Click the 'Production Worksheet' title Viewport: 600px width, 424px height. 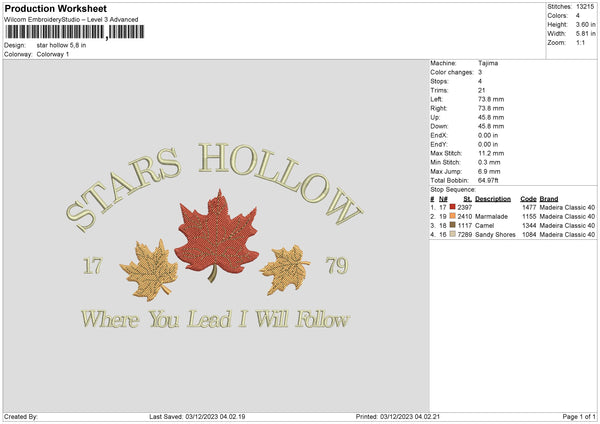tap(55, 8)
